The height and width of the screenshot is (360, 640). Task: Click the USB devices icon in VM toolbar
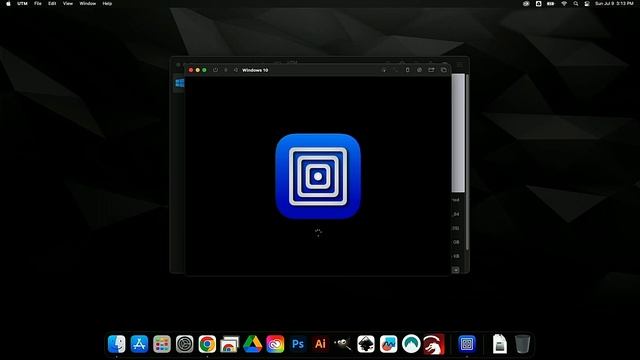[x=407, y=70]
